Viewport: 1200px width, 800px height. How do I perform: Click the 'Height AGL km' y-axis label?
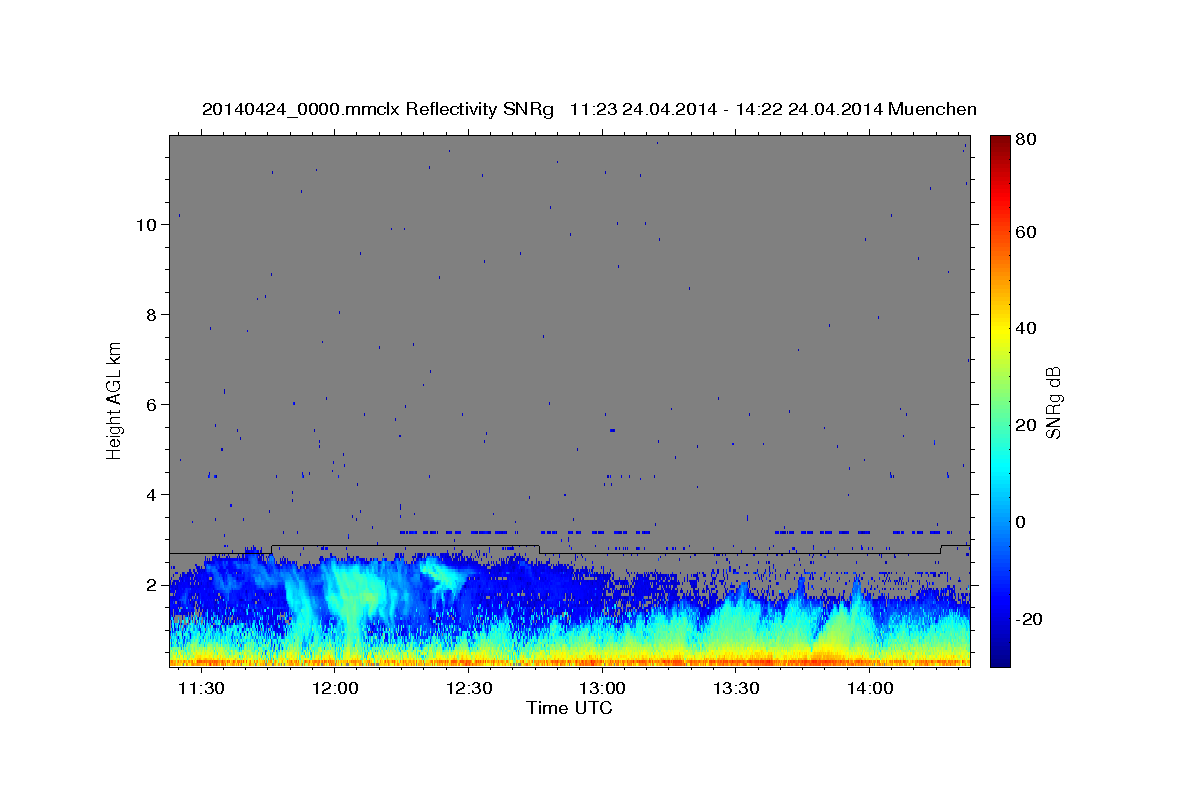point(114,400)
